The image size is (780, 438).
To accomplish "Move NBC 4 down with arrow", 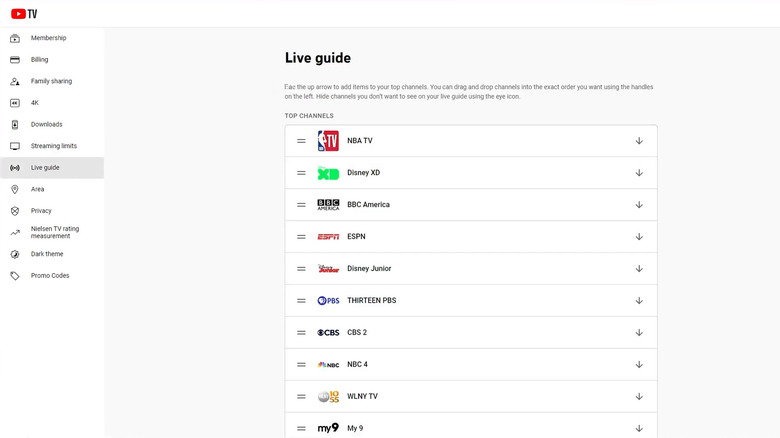I will point(639,364).
